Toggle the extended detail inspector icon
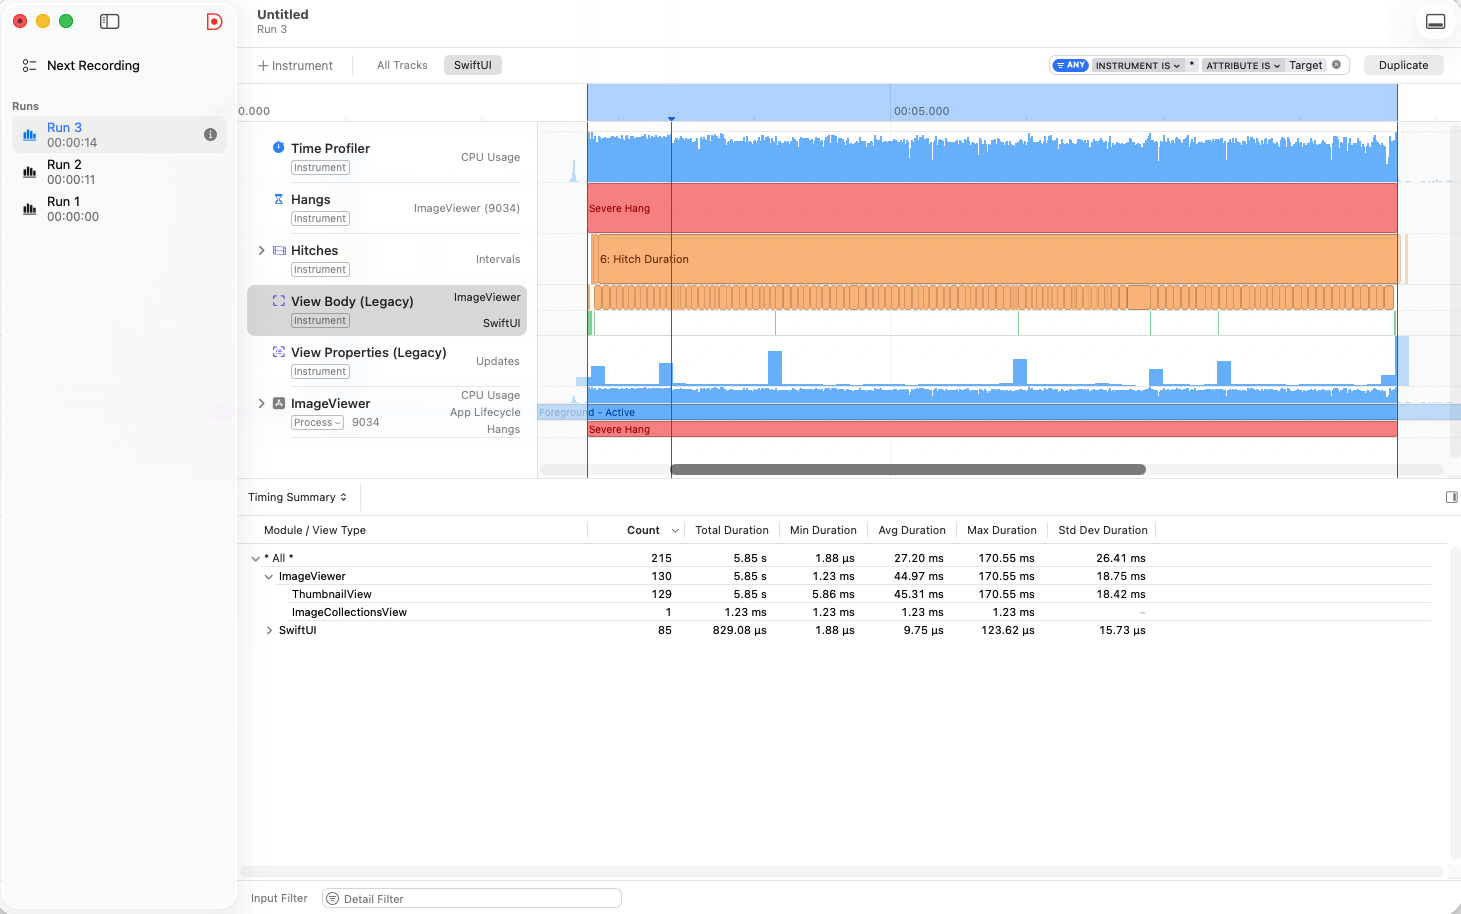 pos(1451,497)
